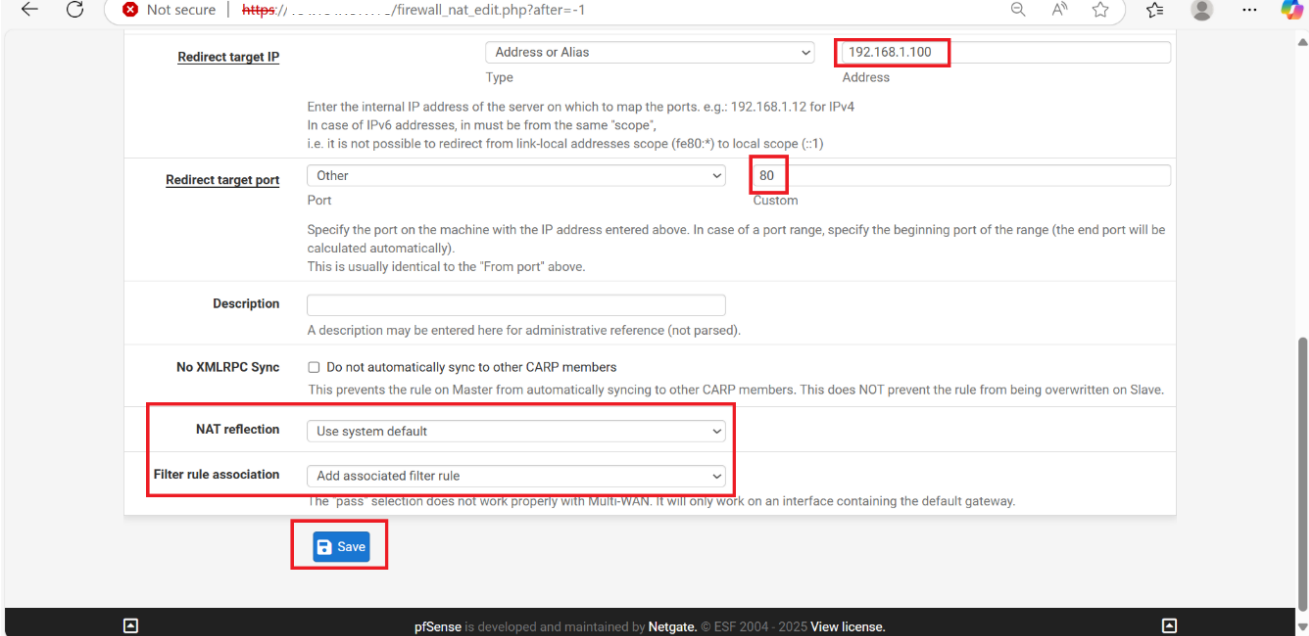Screen dimensions: 1309x636
Task: Open the Read aloud tool
Action: click(1060, 10)
